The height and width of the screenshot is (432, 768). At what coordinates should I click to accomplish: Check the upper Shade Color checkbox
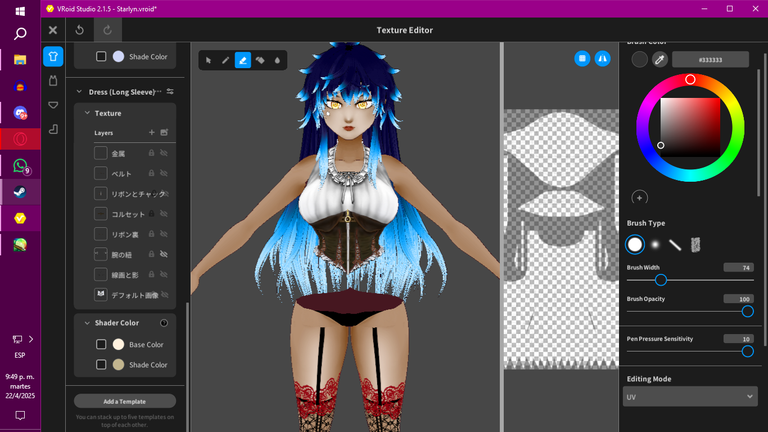point(101,56)
